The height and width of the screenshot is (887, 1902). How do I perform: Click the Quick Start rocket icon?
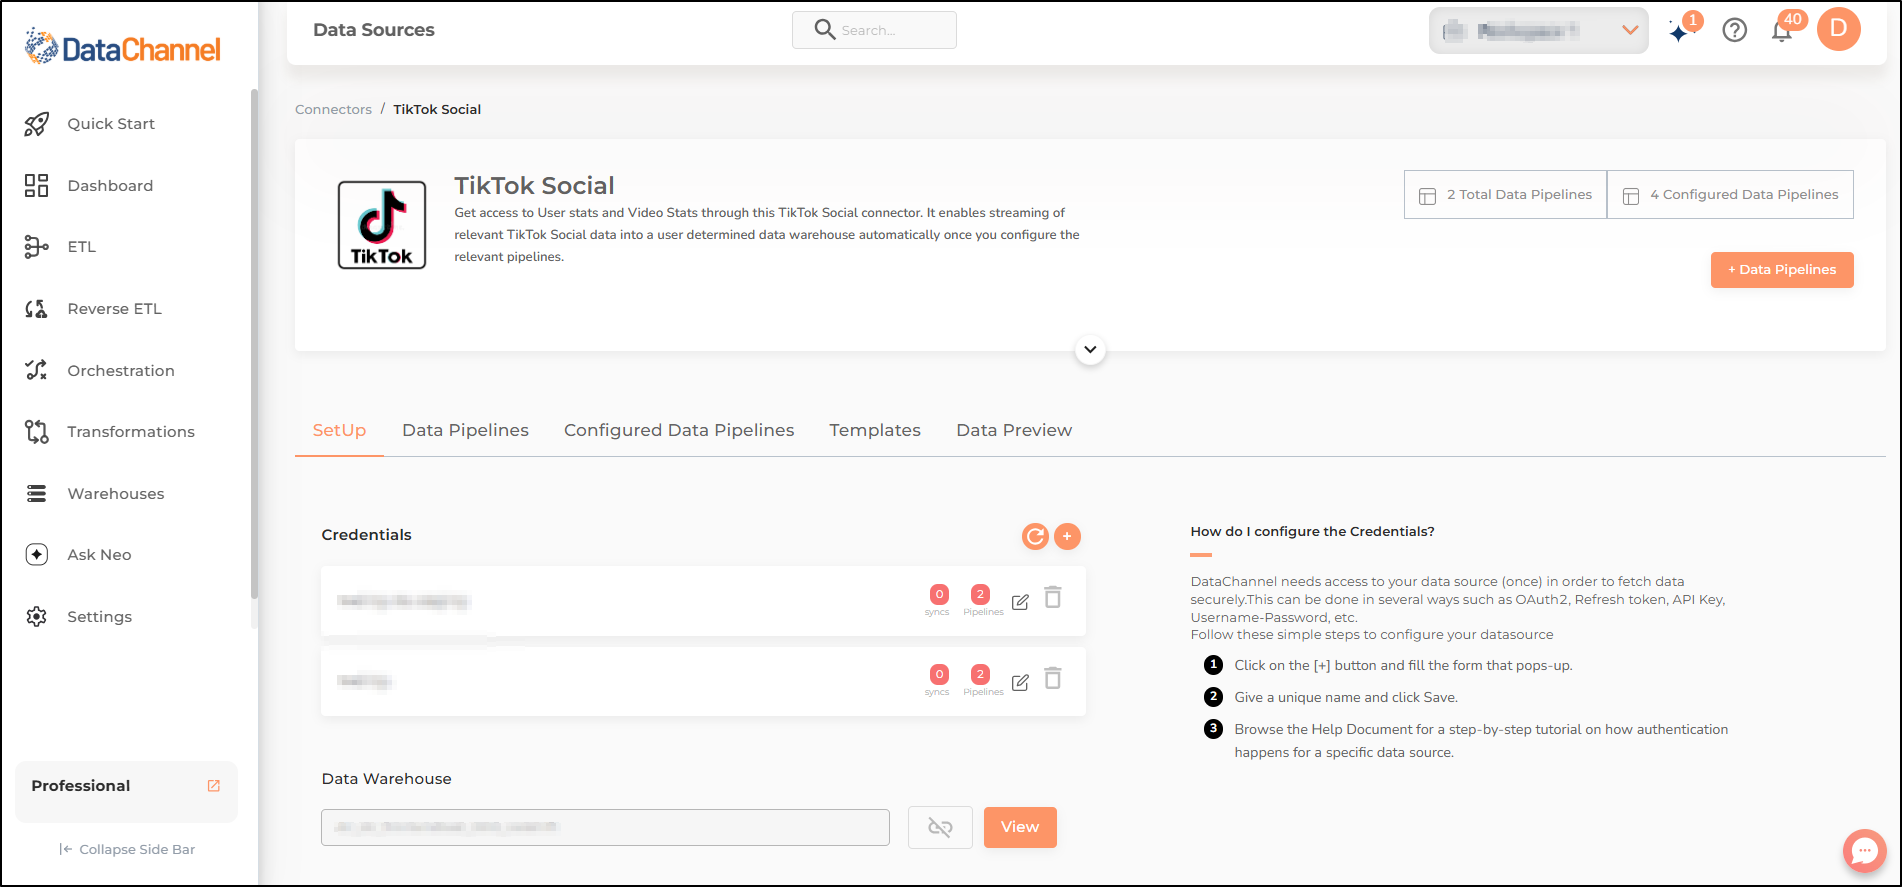click(37, 124)
